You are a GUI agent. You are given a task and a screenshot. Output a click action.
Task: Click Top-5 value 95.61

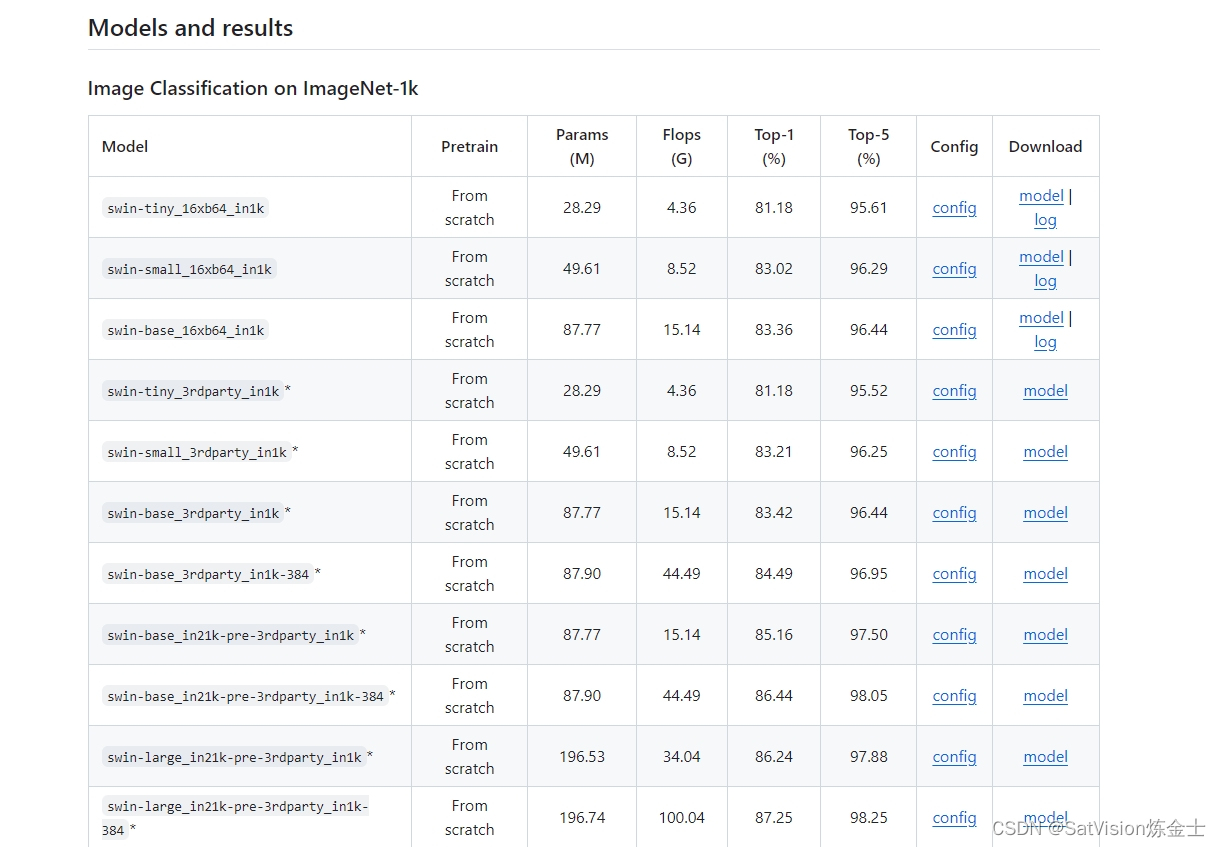click(868, 208)
